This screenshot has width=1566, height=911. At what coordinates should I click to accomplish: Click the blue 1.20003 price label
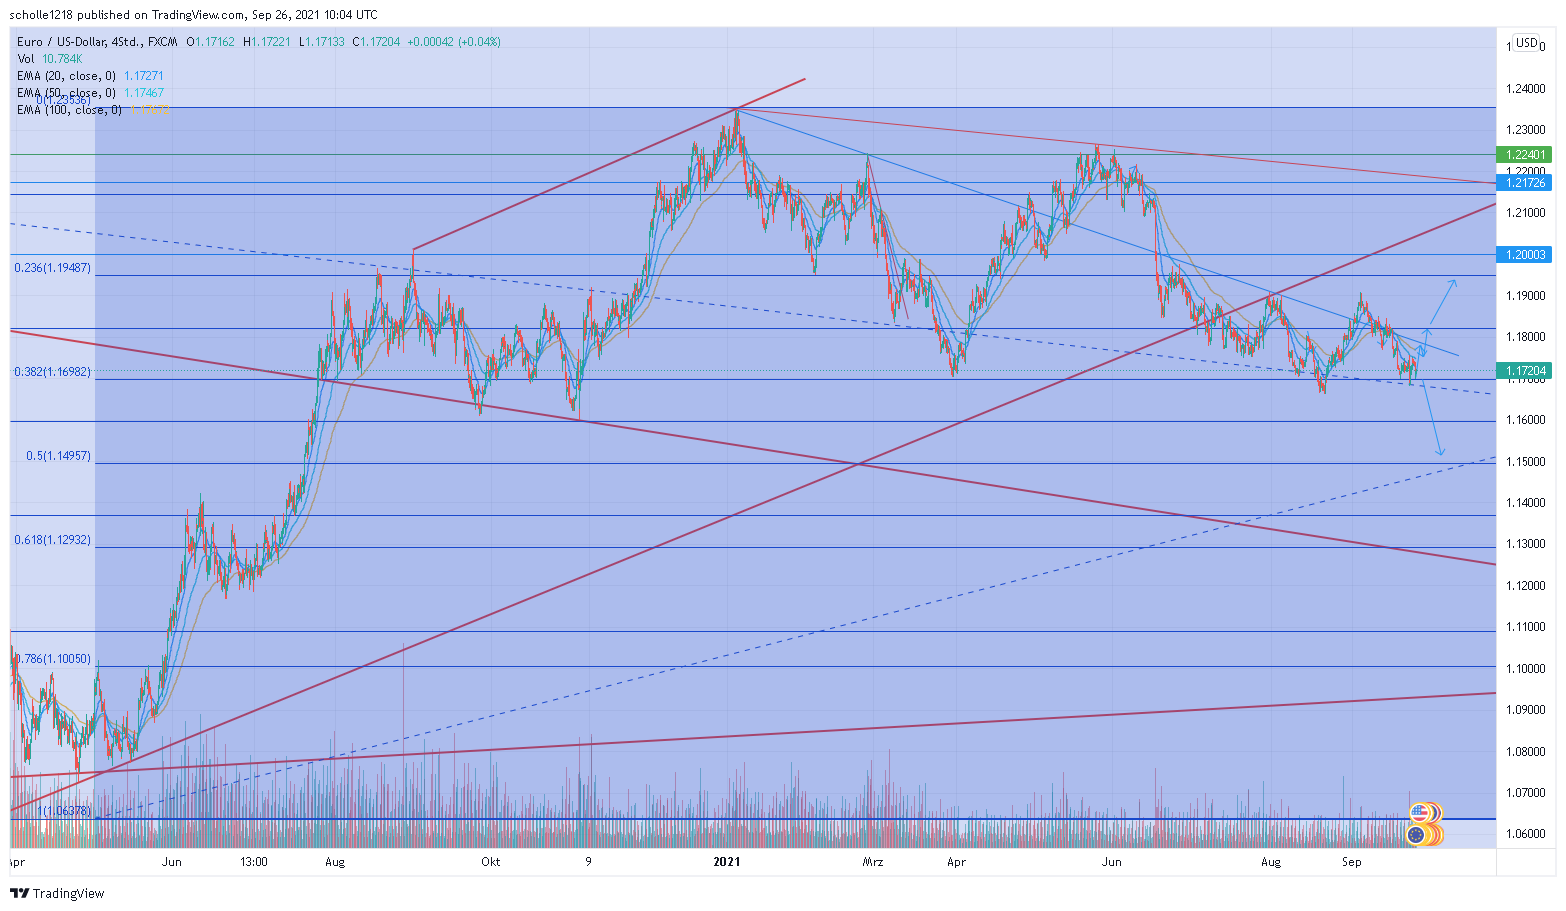coord(1524,255)
